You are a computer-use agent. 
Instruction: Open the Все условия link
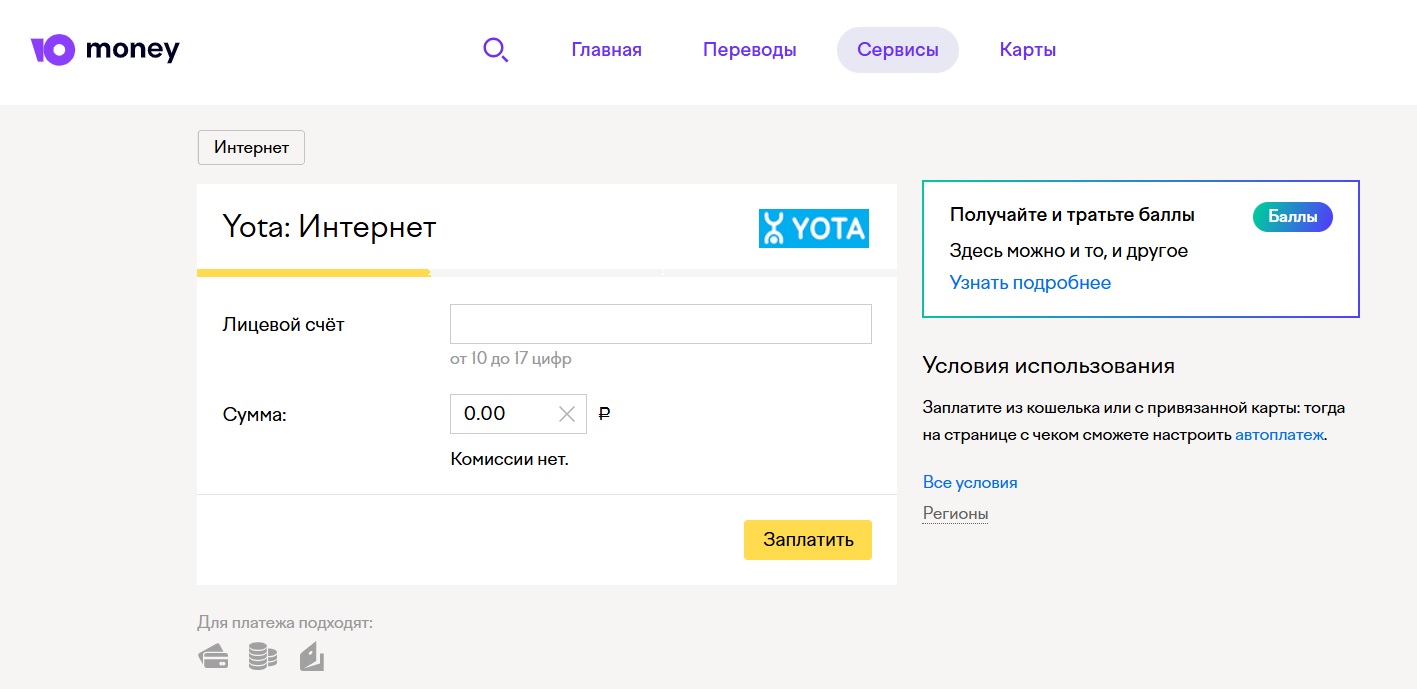[970, 482]
